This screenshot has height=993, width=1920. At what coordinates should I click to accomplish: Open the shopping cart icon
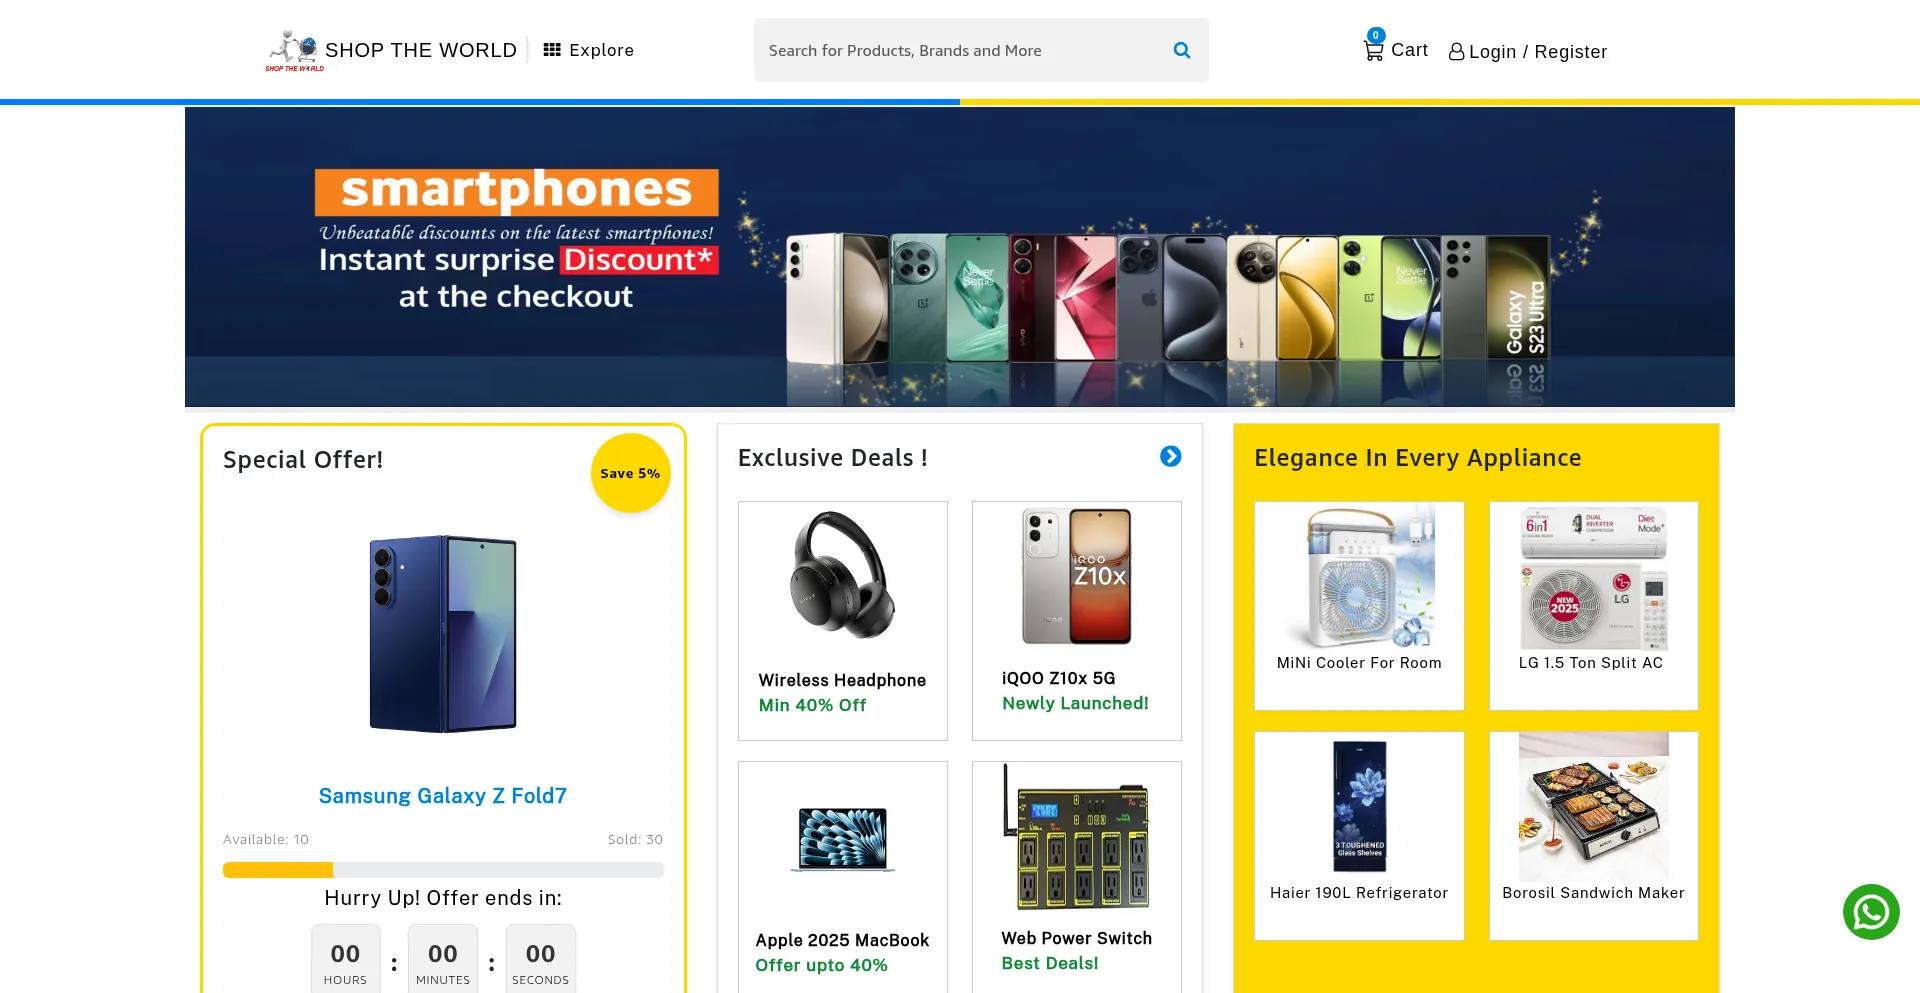pos(1374,50)
